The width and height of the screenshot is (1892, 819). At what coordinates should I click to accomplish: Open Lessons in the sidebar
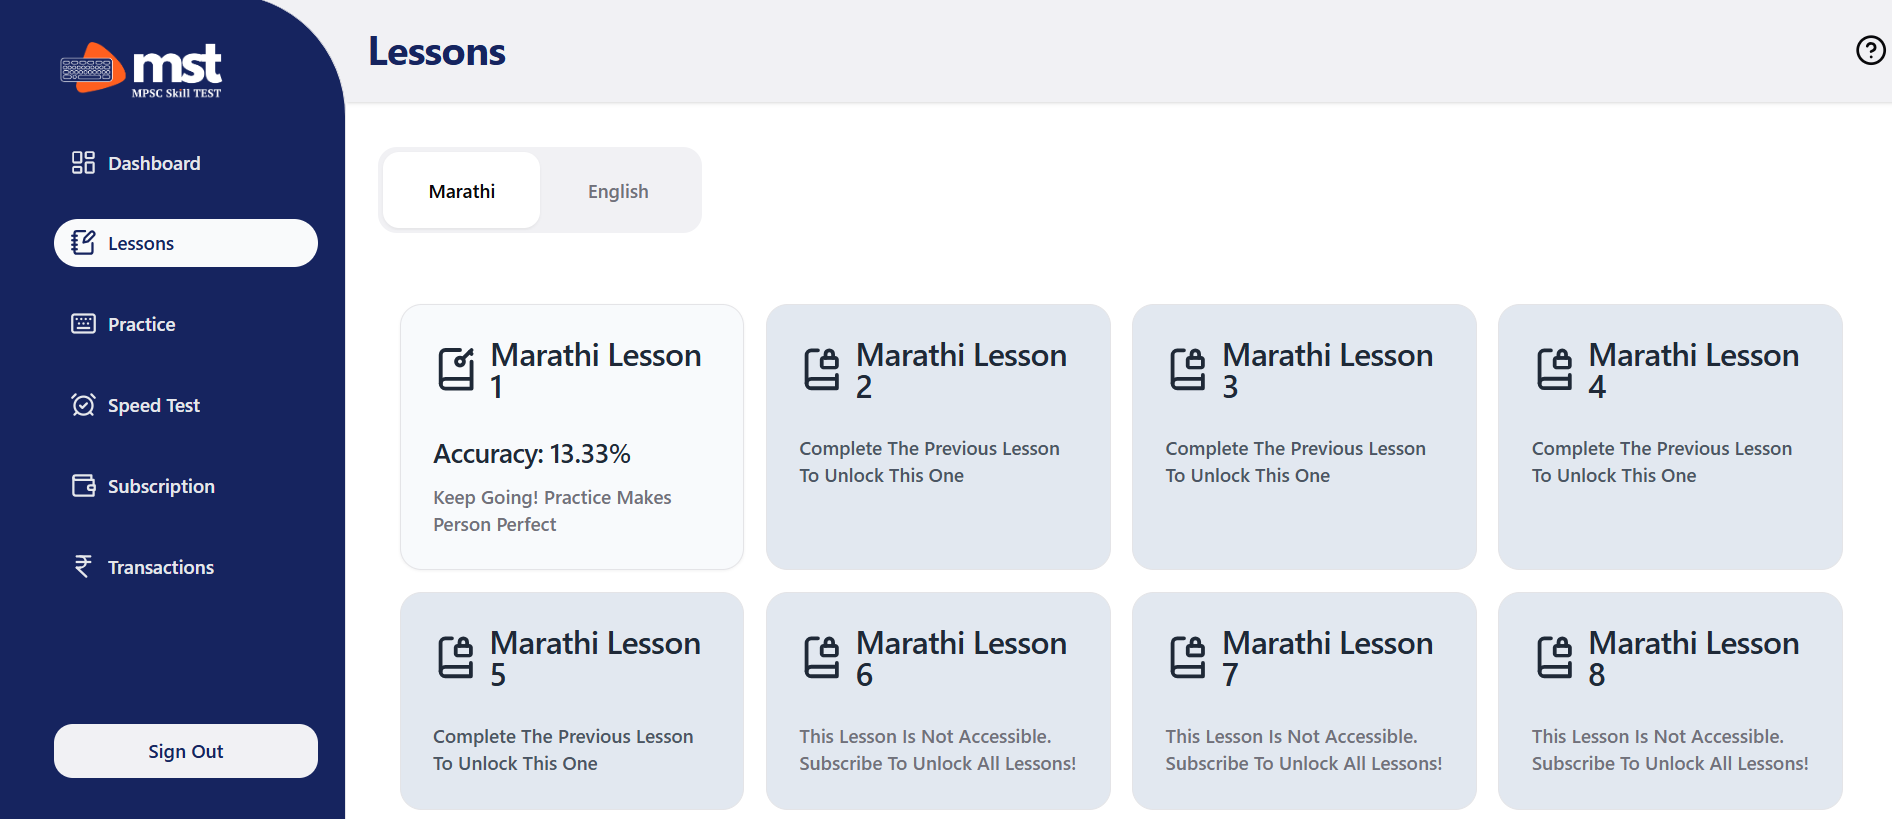click(x=186, y=243)
